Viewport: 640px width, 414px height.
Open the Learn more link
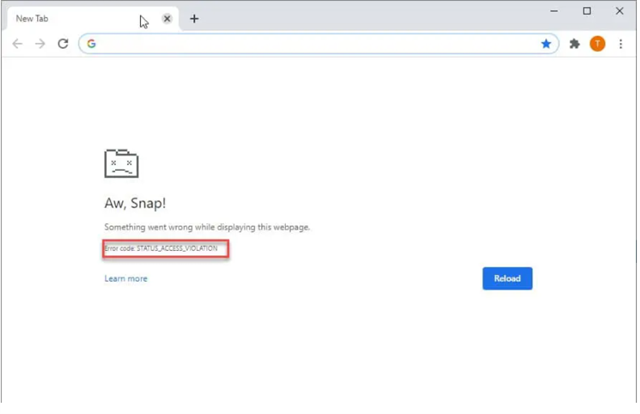[126, 278]
